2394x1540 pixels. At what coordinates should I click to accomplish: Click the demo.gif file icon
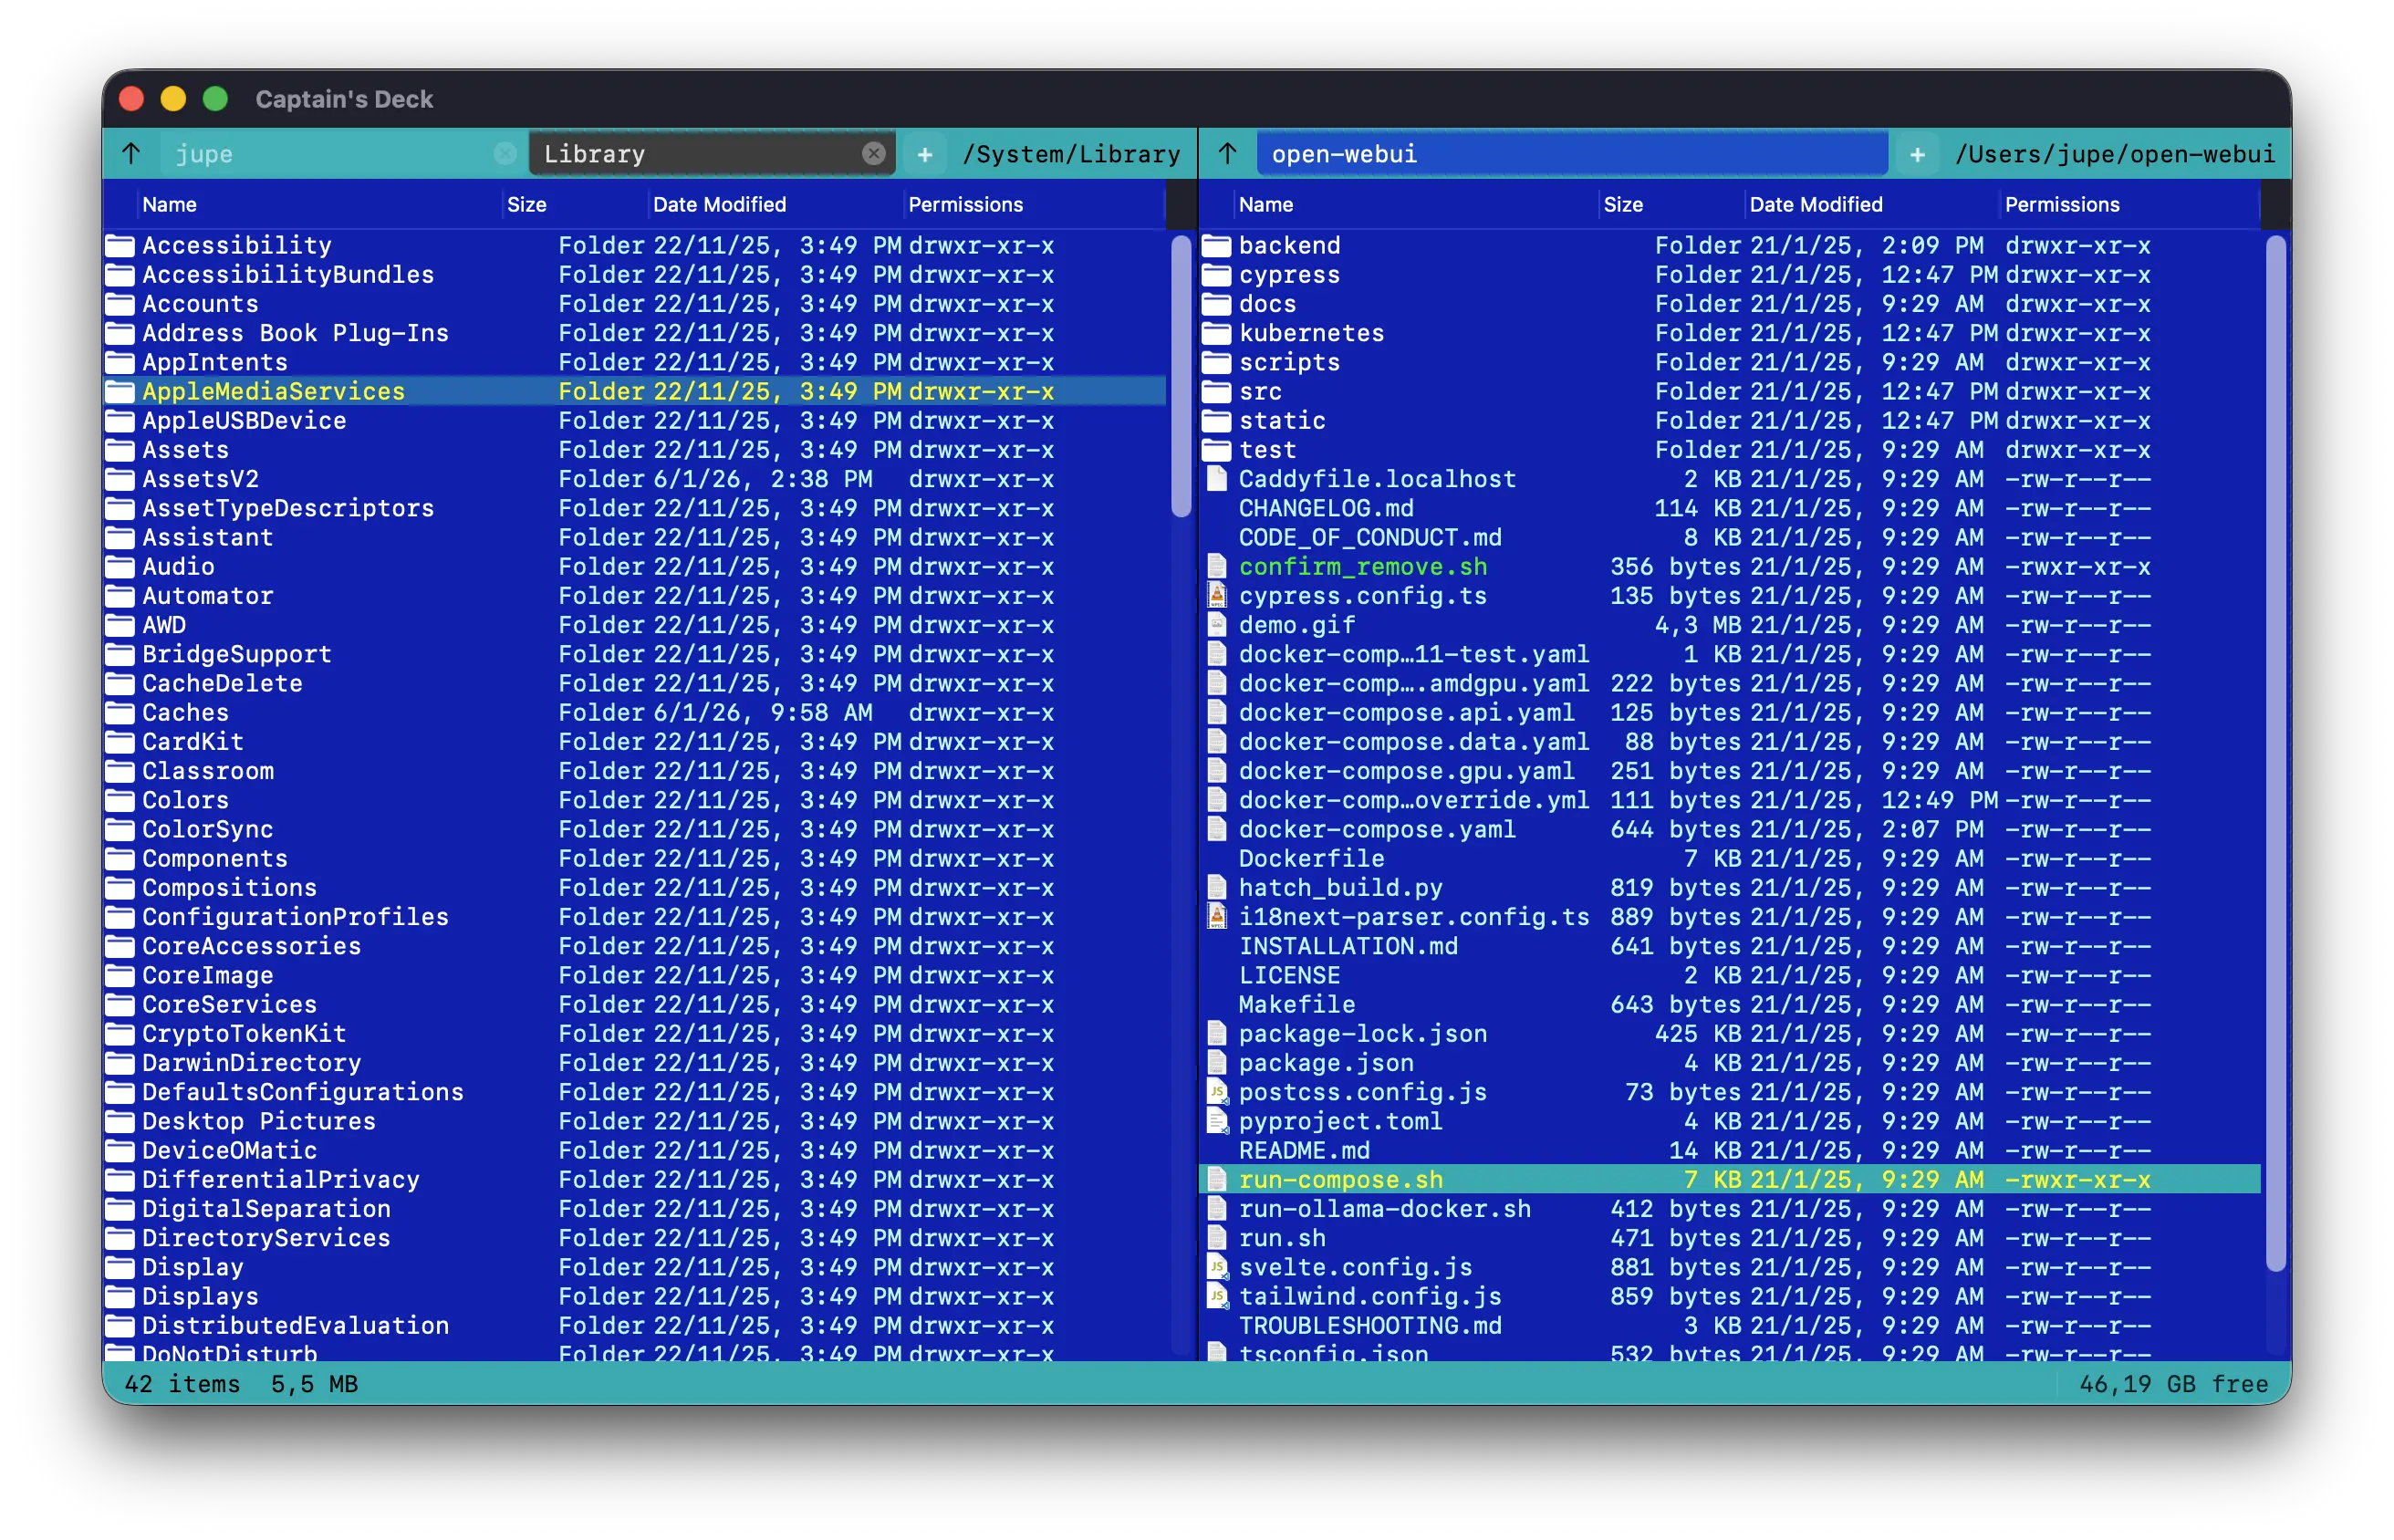[x=1217, y=625]
